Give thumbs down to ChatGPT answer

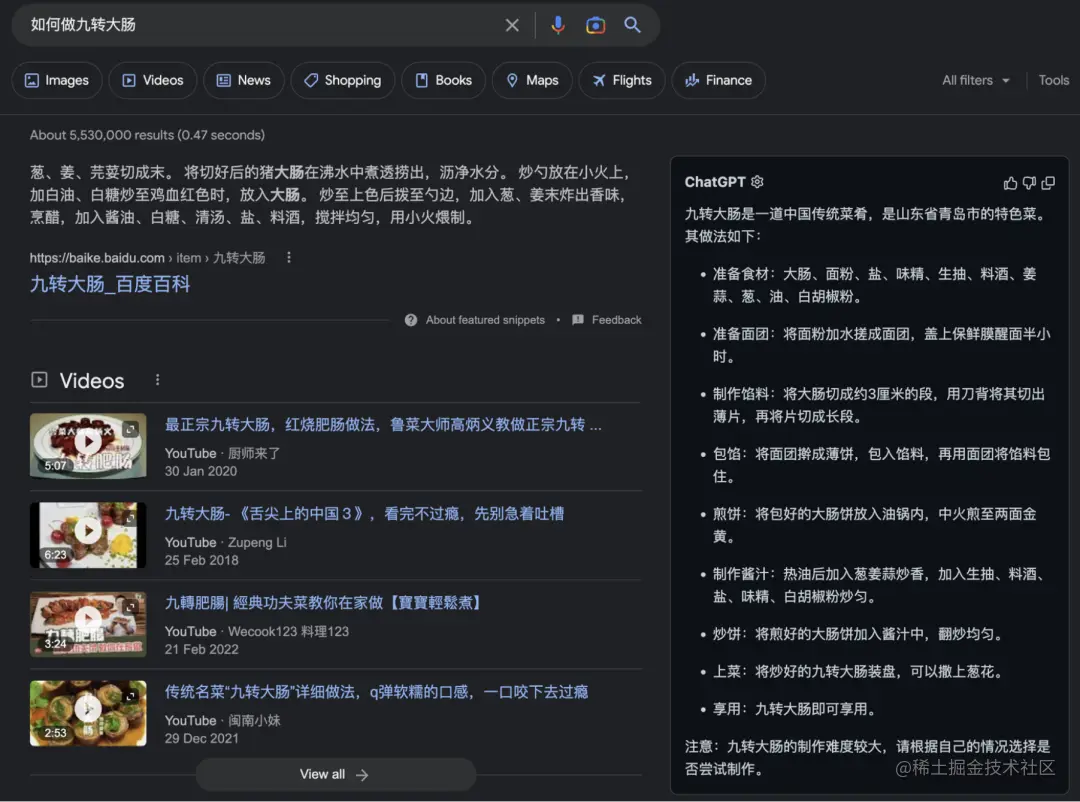tap(1029, 183)
